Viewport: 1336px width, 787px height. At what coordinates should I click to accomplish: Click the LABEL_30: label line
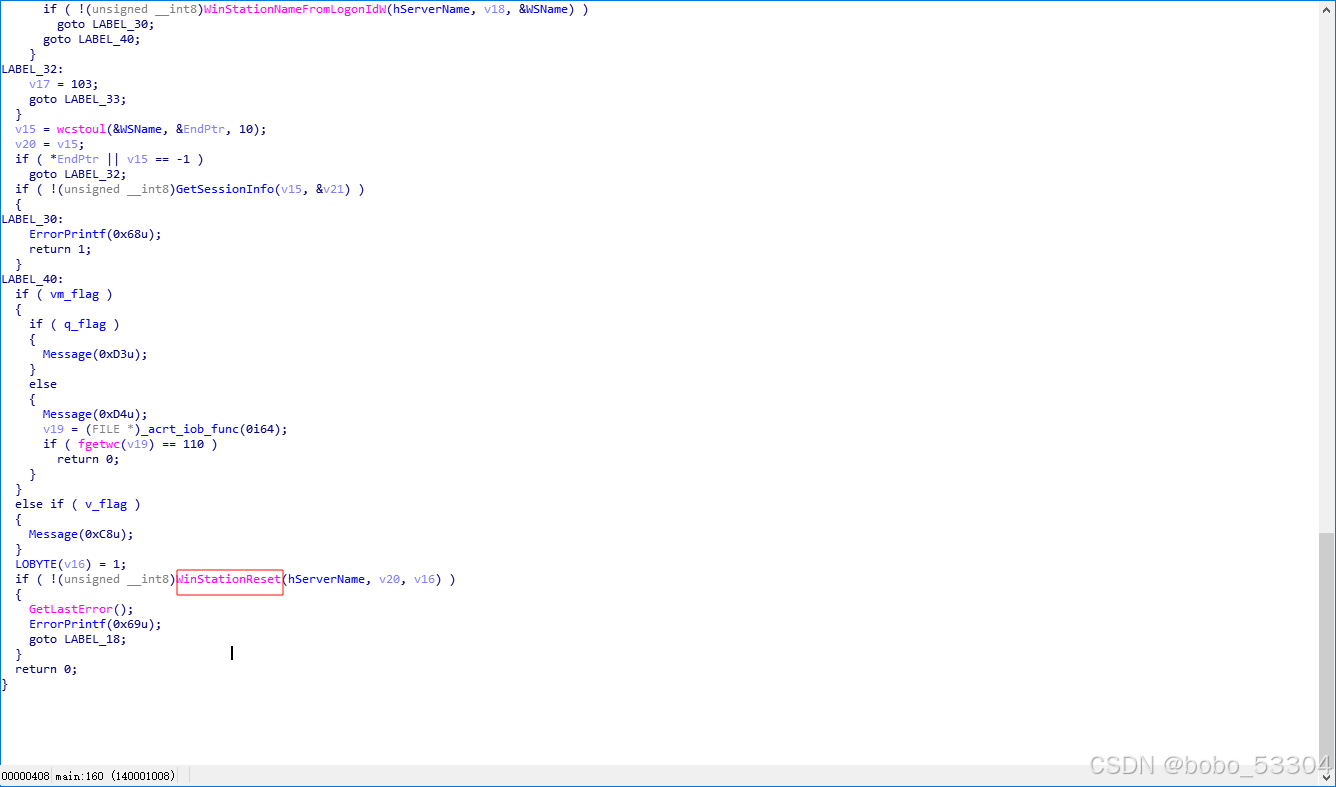33,219
